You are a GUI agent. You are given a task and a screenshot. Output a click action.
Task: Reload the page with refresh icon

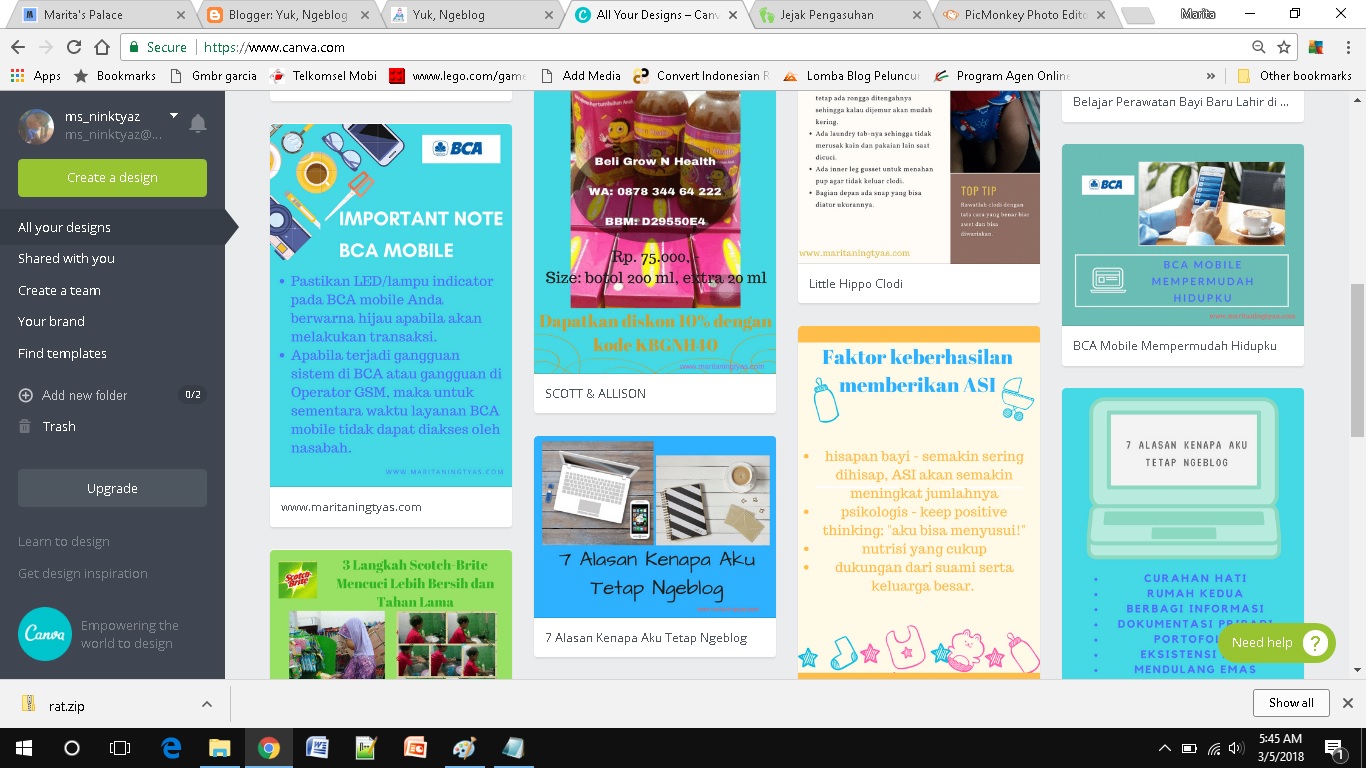click(73, 47)
